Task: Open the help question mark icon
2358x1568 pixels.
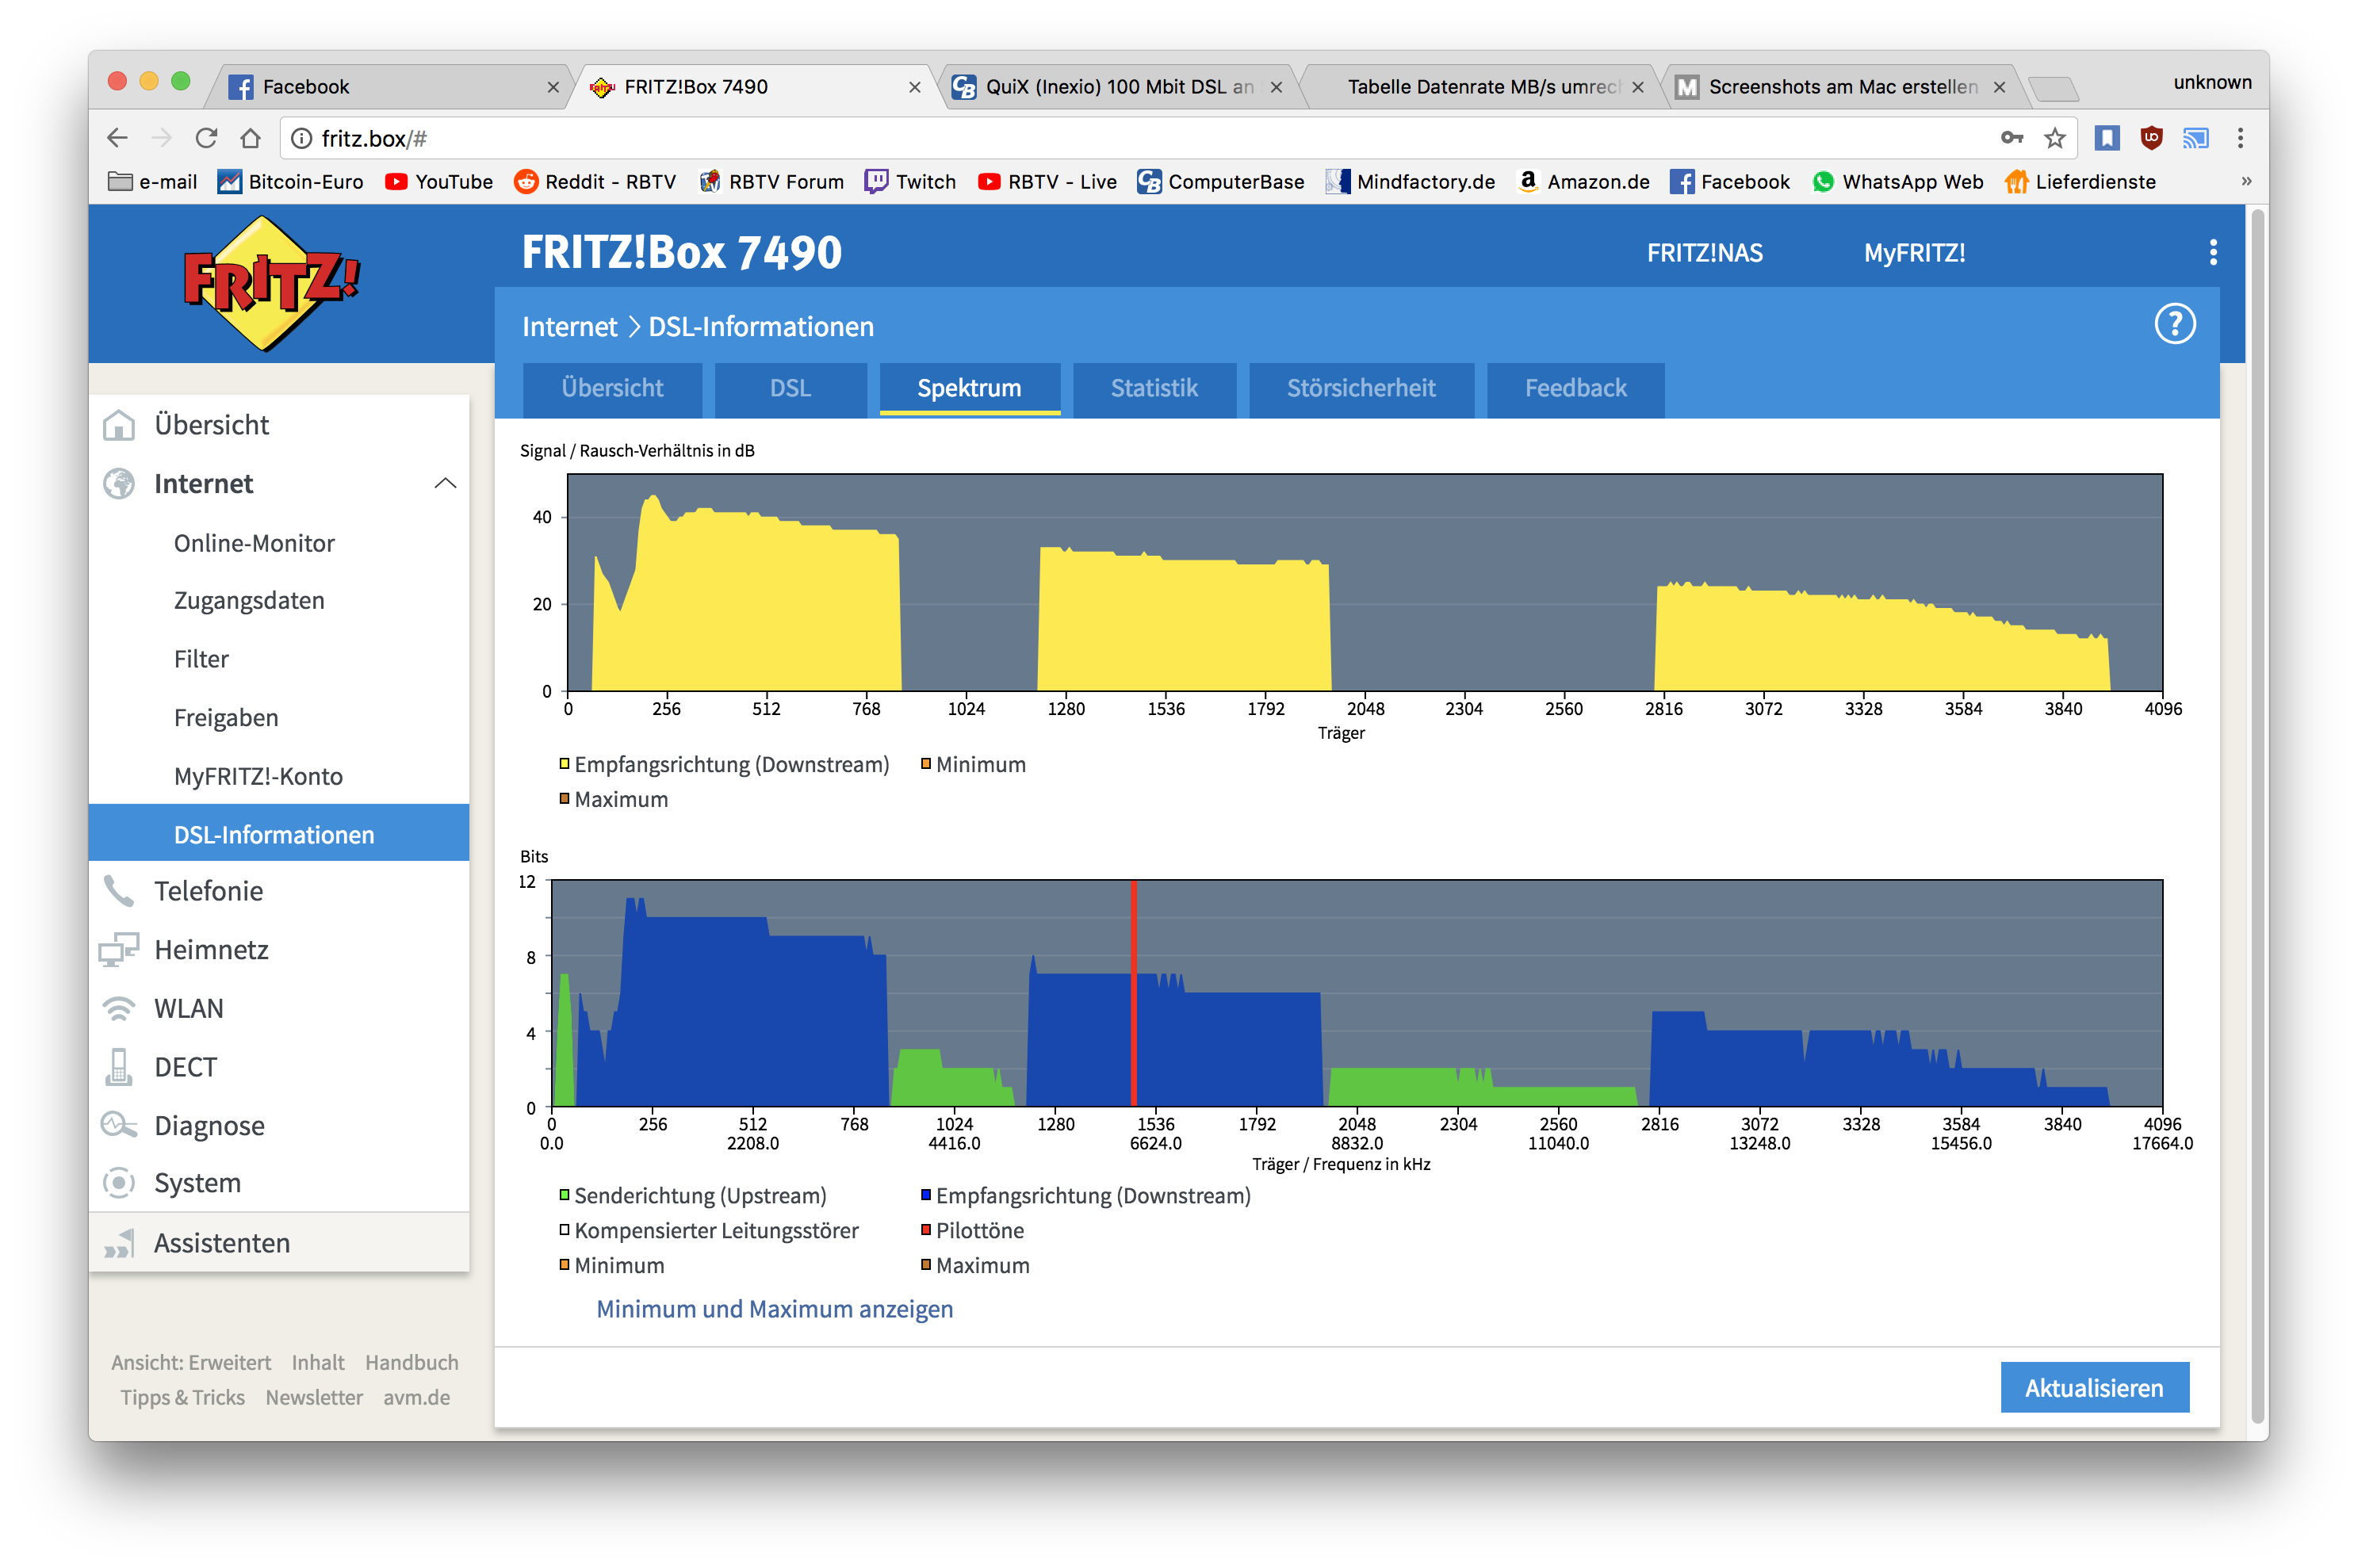Action: [2174, 324]
